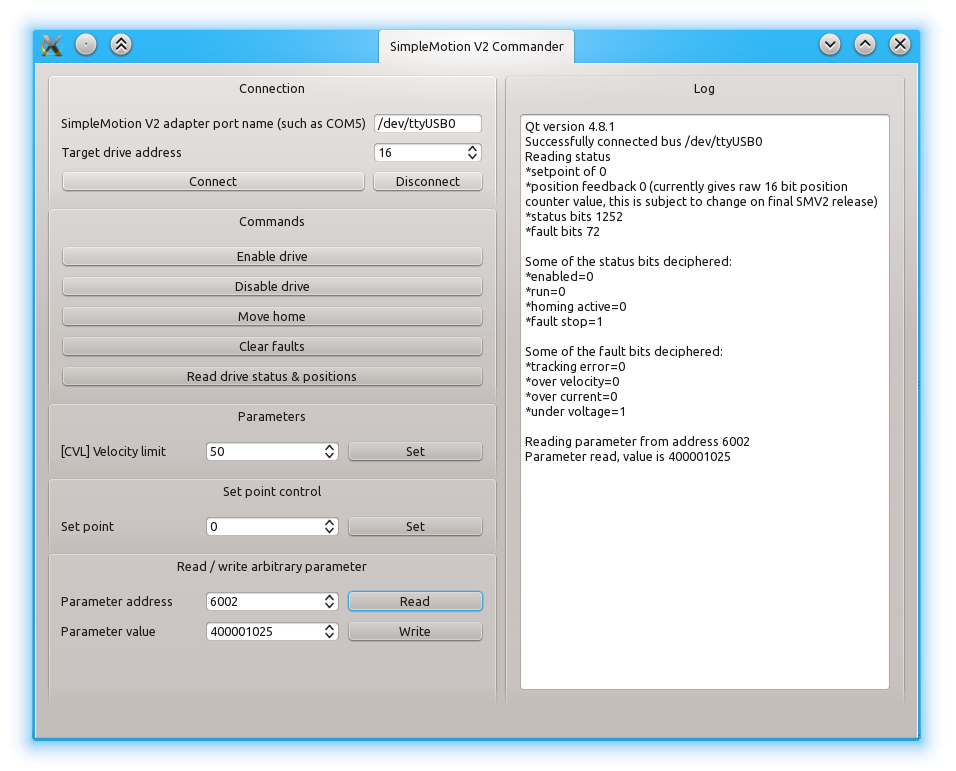Click the Disconnect button
Screen dimensions: 956x771
(x=427, y=182)
